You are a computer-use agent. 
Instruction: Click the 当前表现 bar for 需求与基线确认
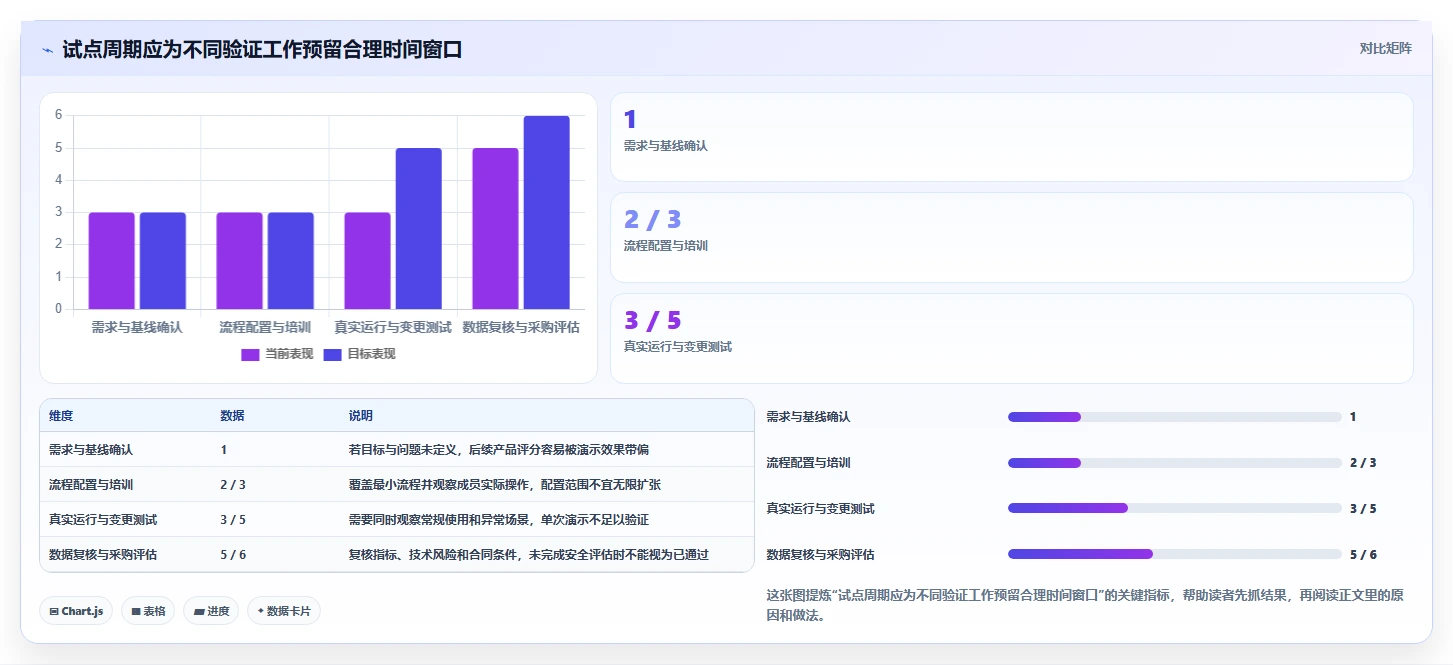[x=112, y=261]
